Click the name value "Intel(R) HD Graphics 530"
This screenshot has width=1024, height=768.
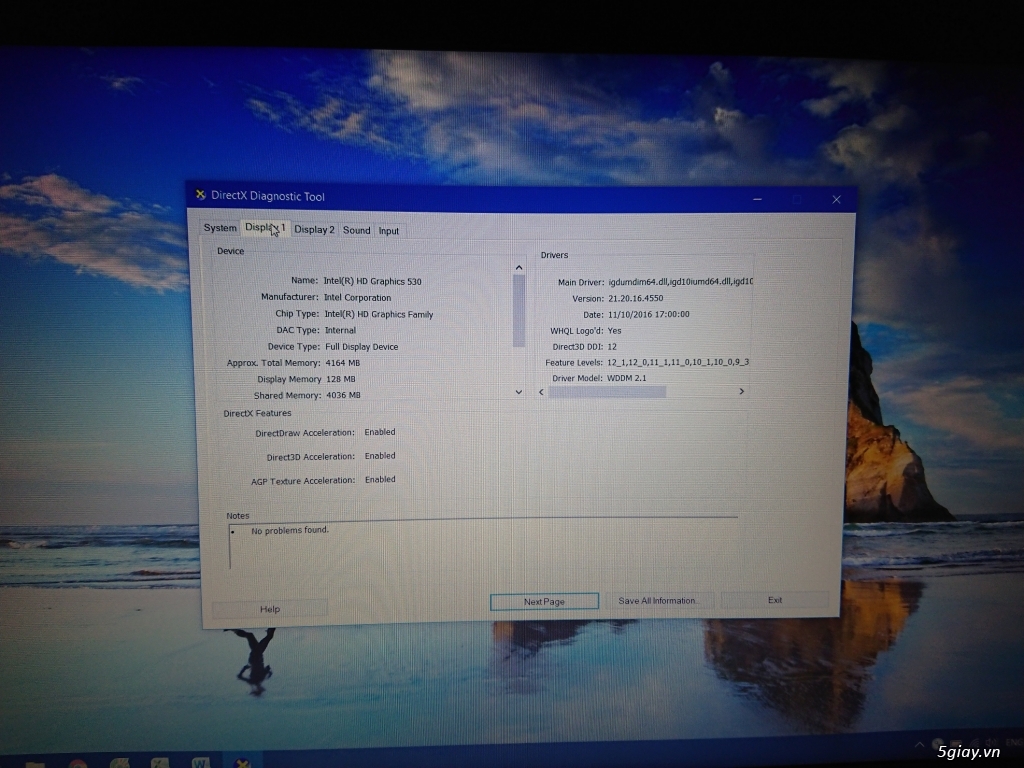tap(372, 281)
